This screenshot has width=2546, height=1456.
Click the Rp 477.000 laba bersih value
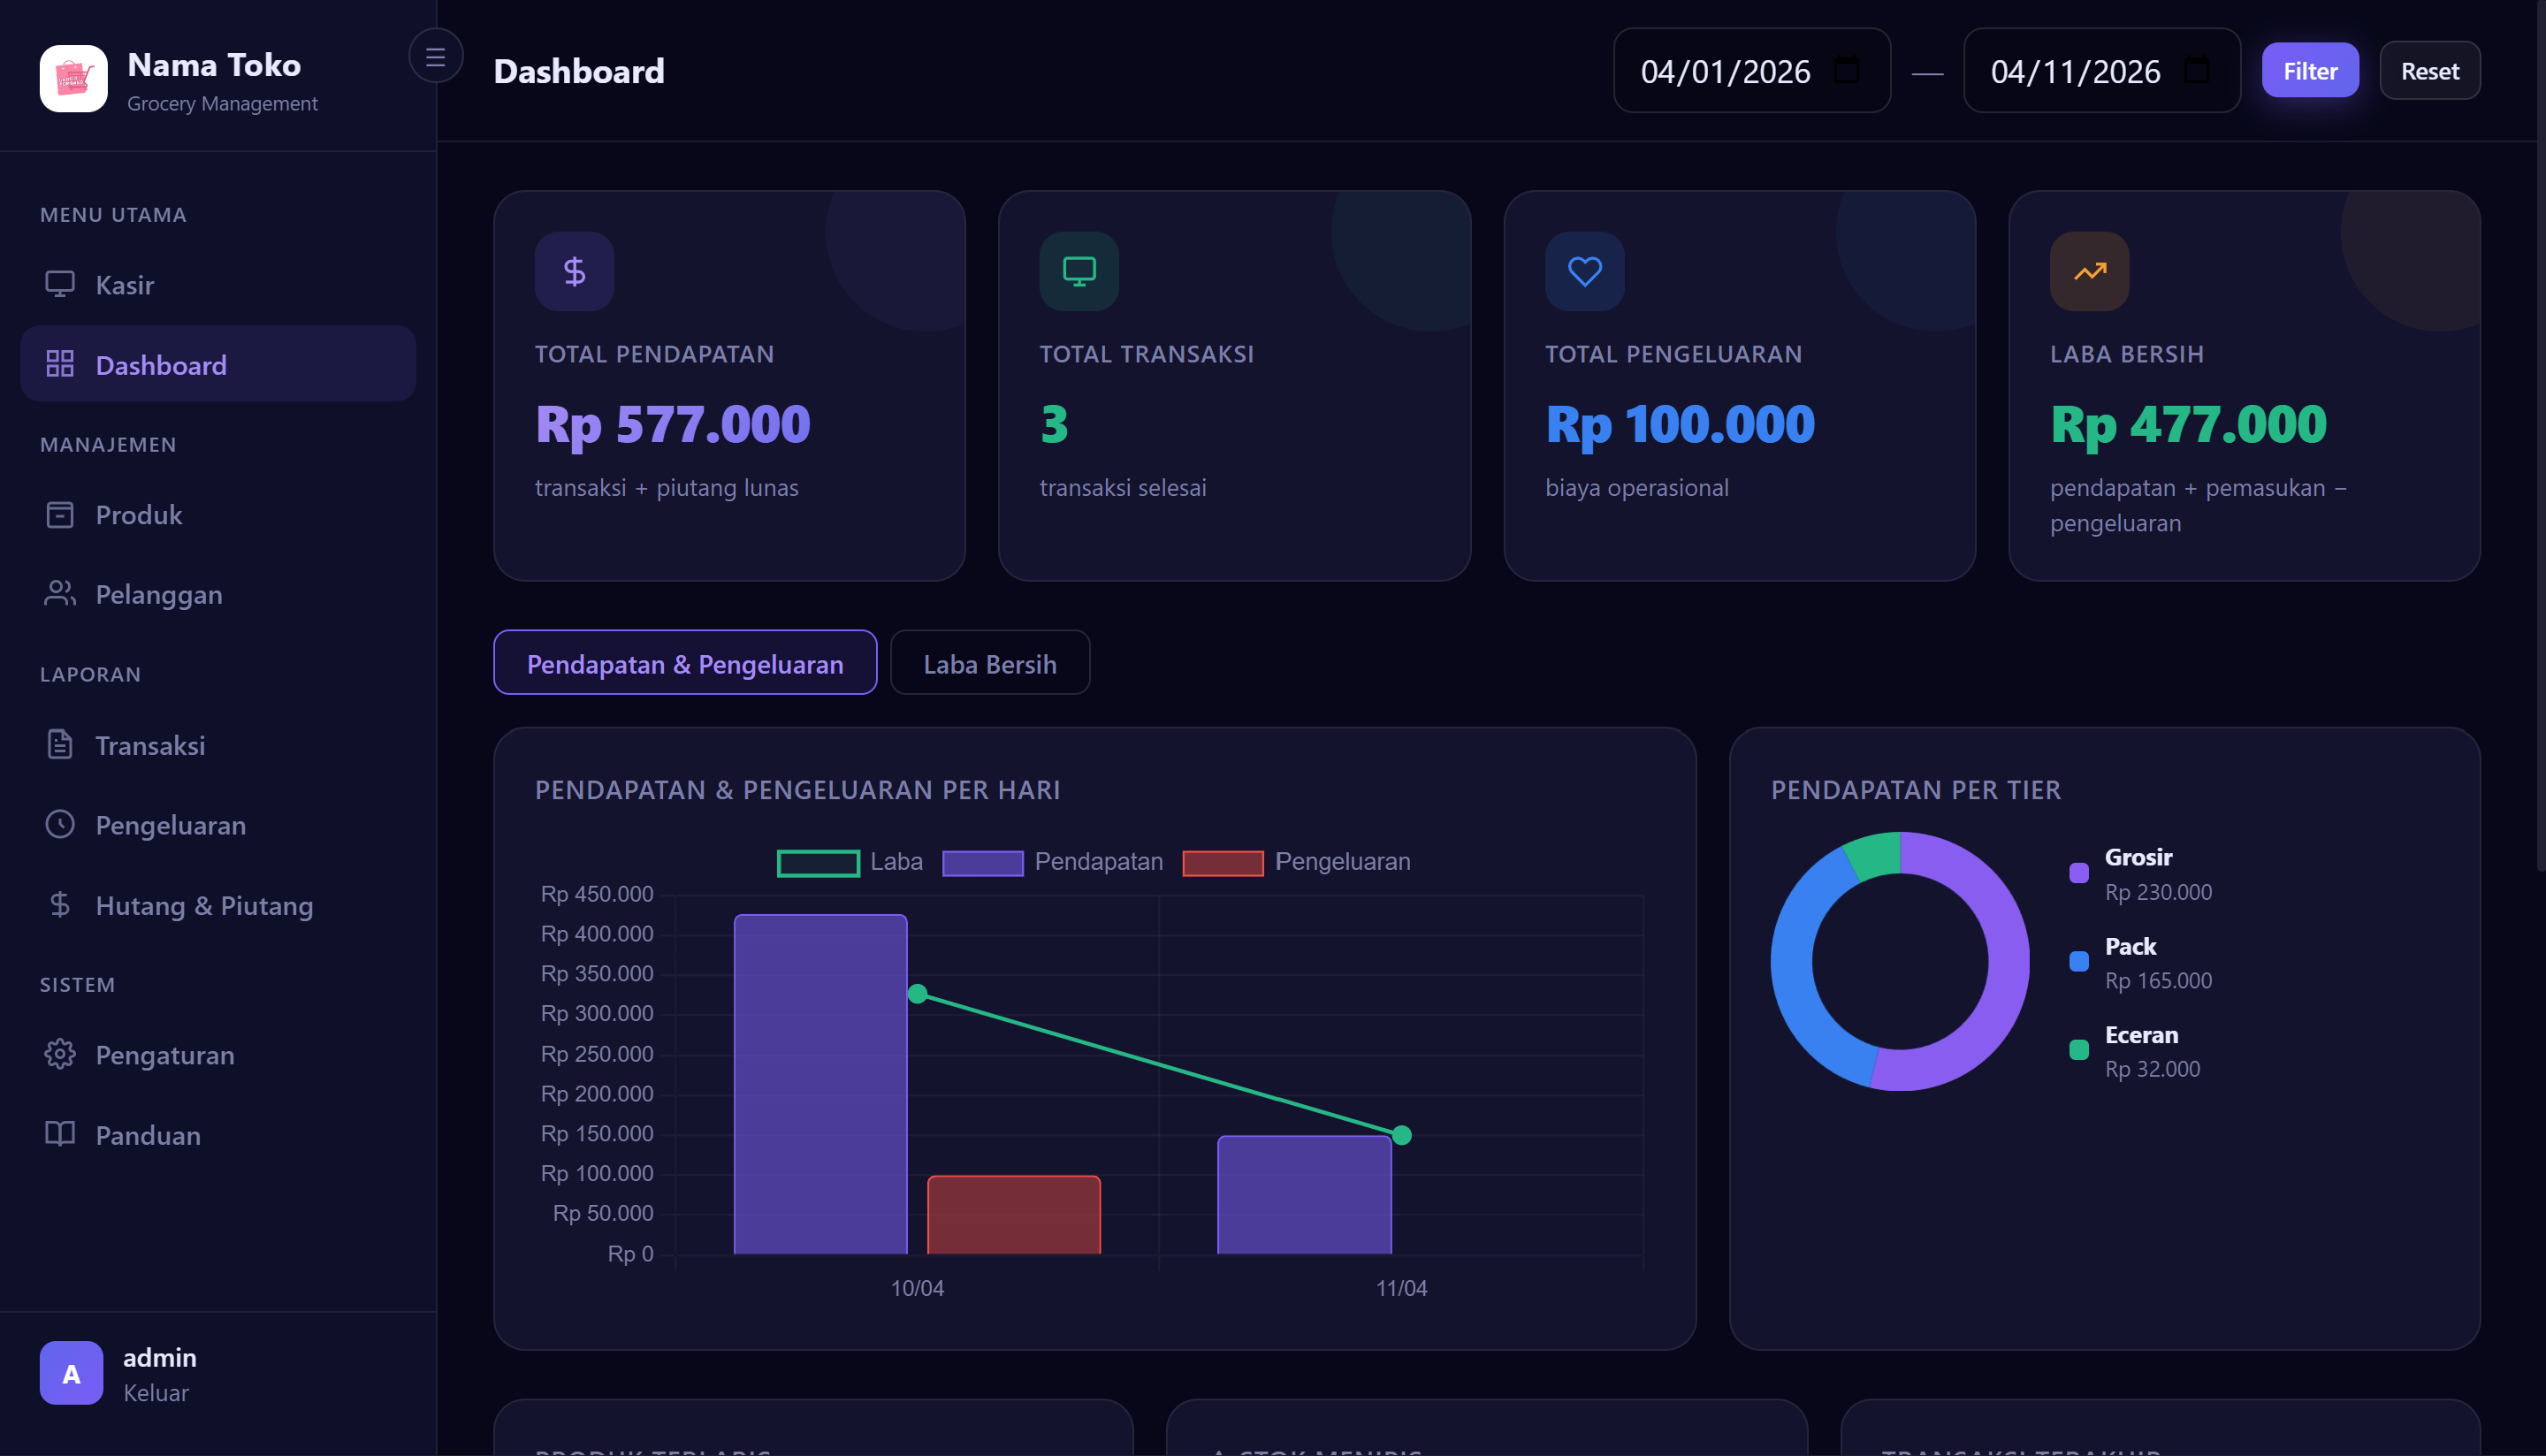tap(2189, 424)
